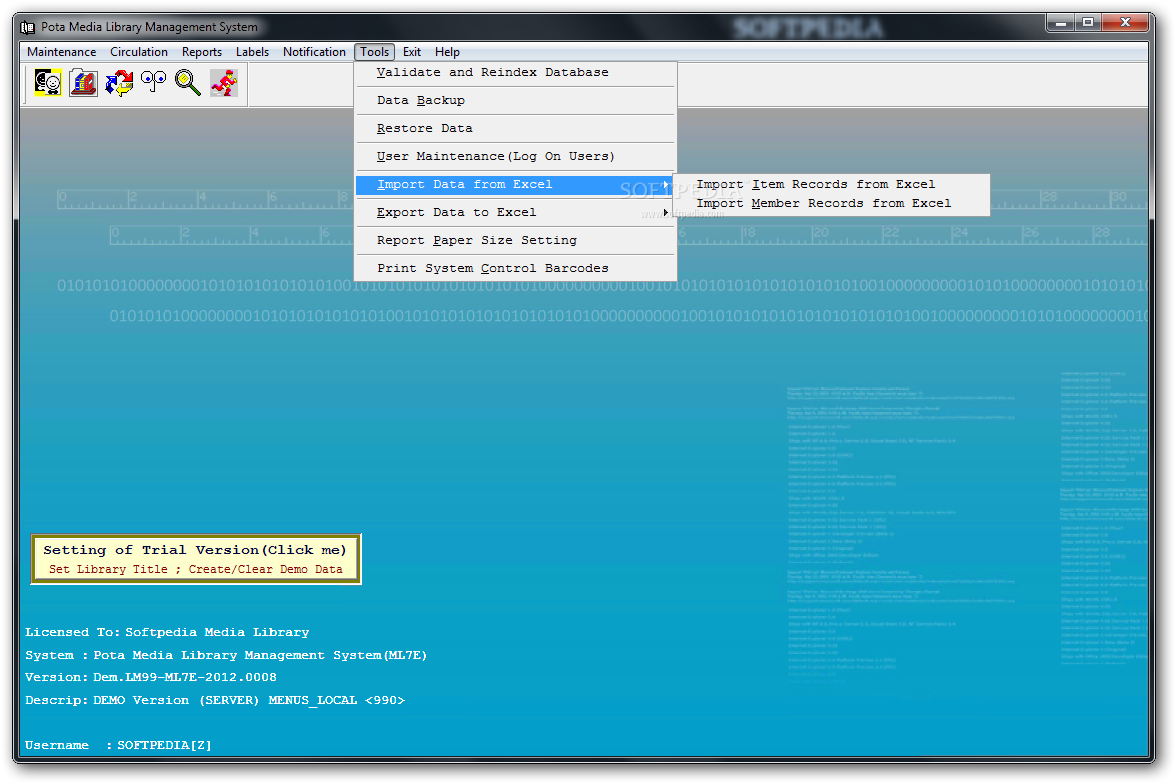Select Restore Data menu entry

tap(515, 128)
